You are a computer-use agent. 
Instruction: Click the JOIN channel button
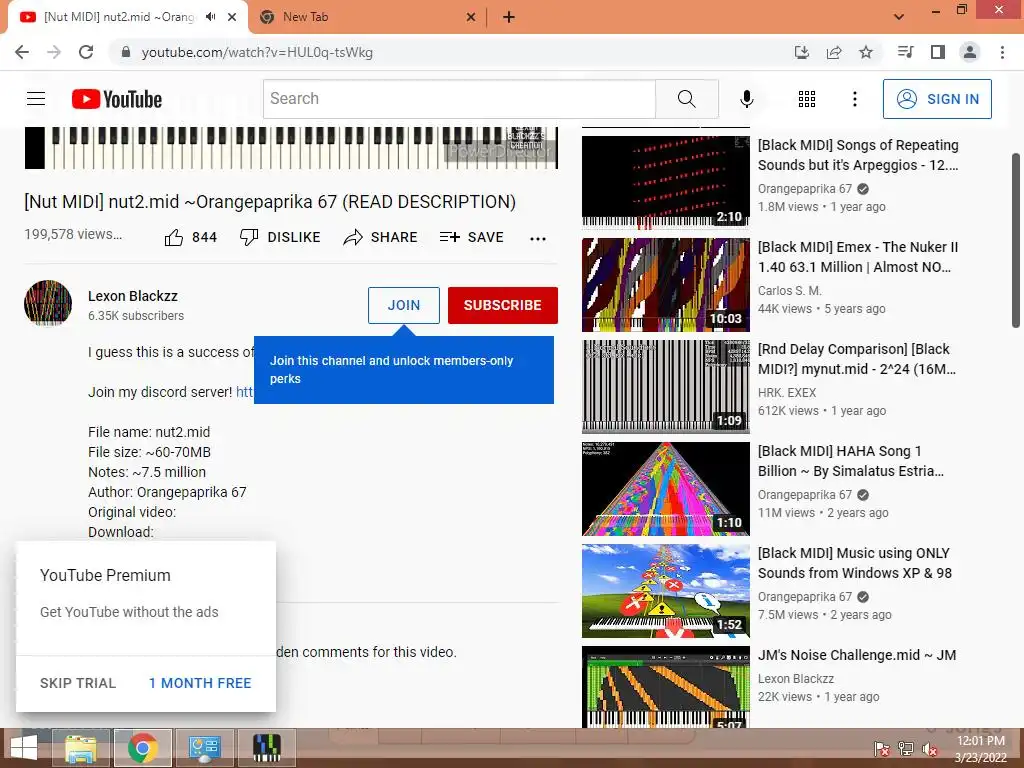coord(404,305)
